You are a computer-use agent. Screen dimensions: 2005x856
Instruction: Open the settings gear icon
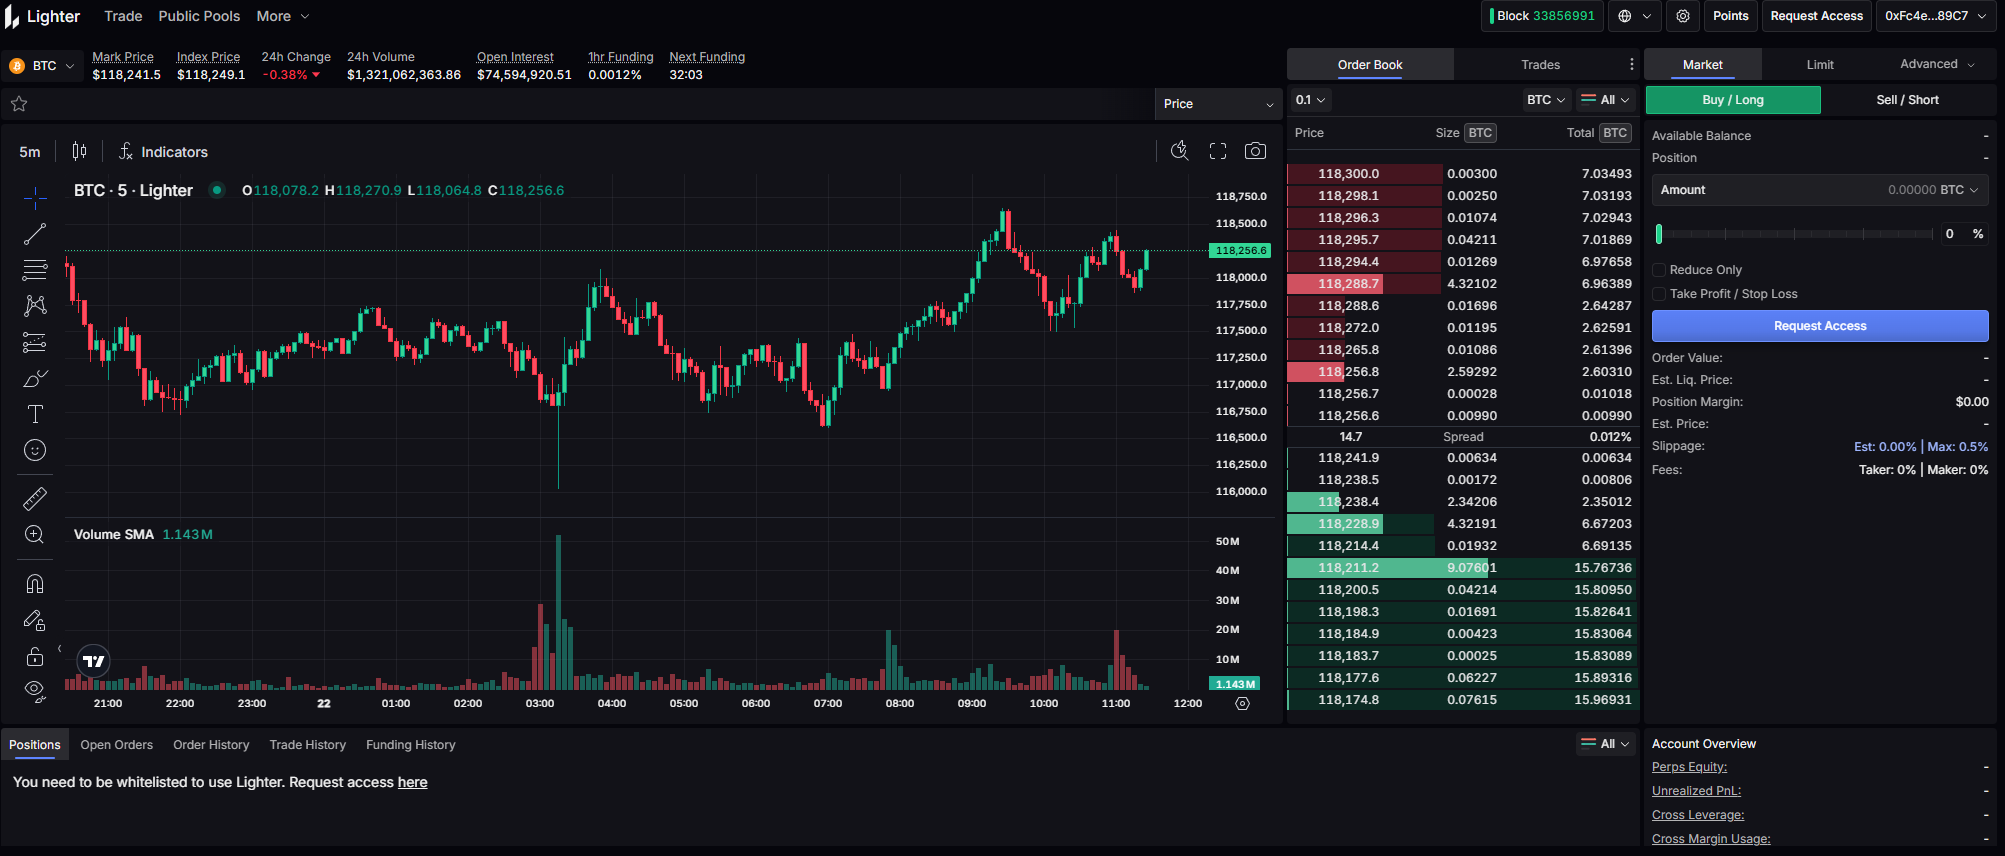pos(1683,16)
